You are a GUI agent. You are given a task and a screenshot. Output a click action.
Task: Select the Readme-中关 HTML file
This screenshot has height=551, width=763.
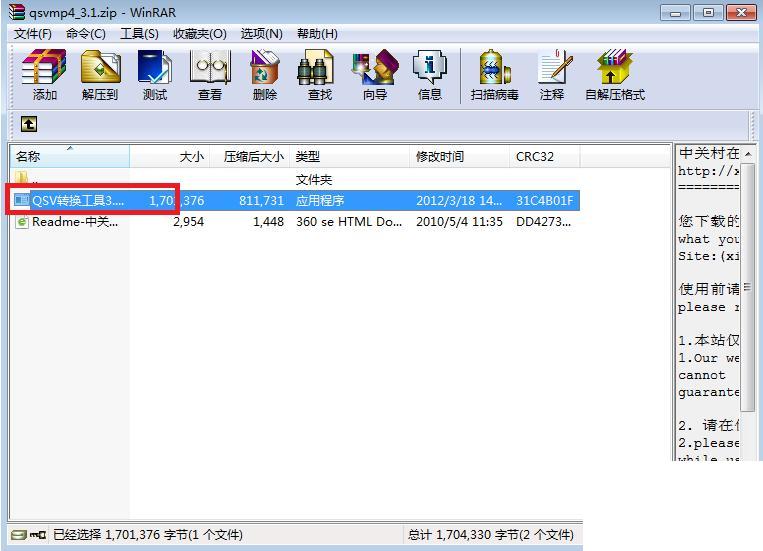tap(74, 222)
